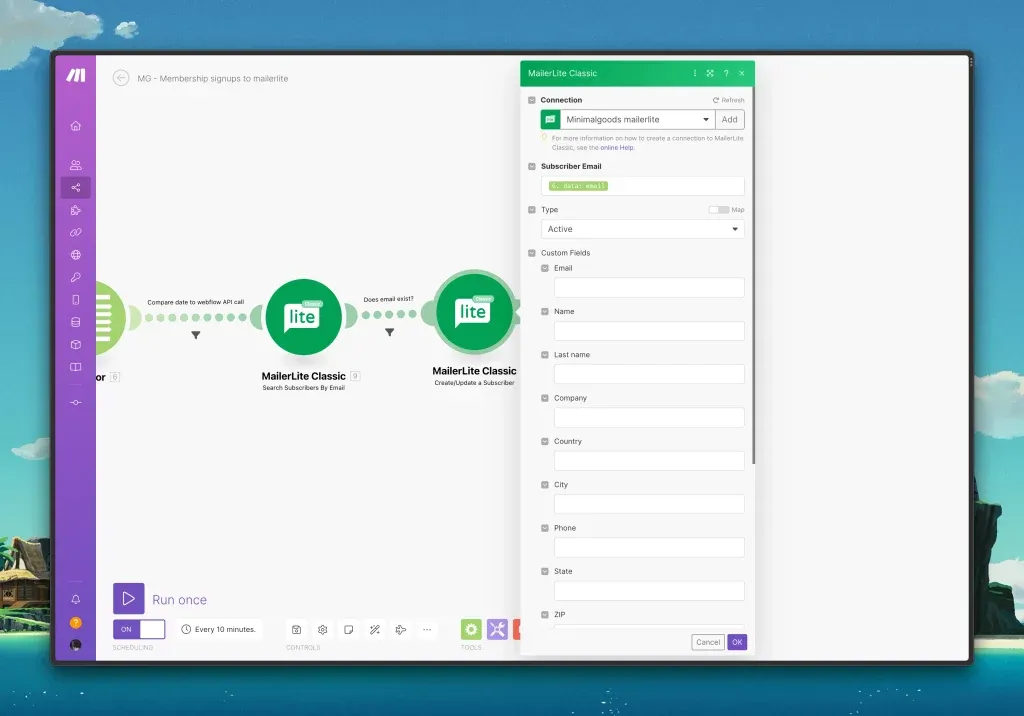
Task: Toggle the scenario scheduling ON switch
Action: pos(139,629)
